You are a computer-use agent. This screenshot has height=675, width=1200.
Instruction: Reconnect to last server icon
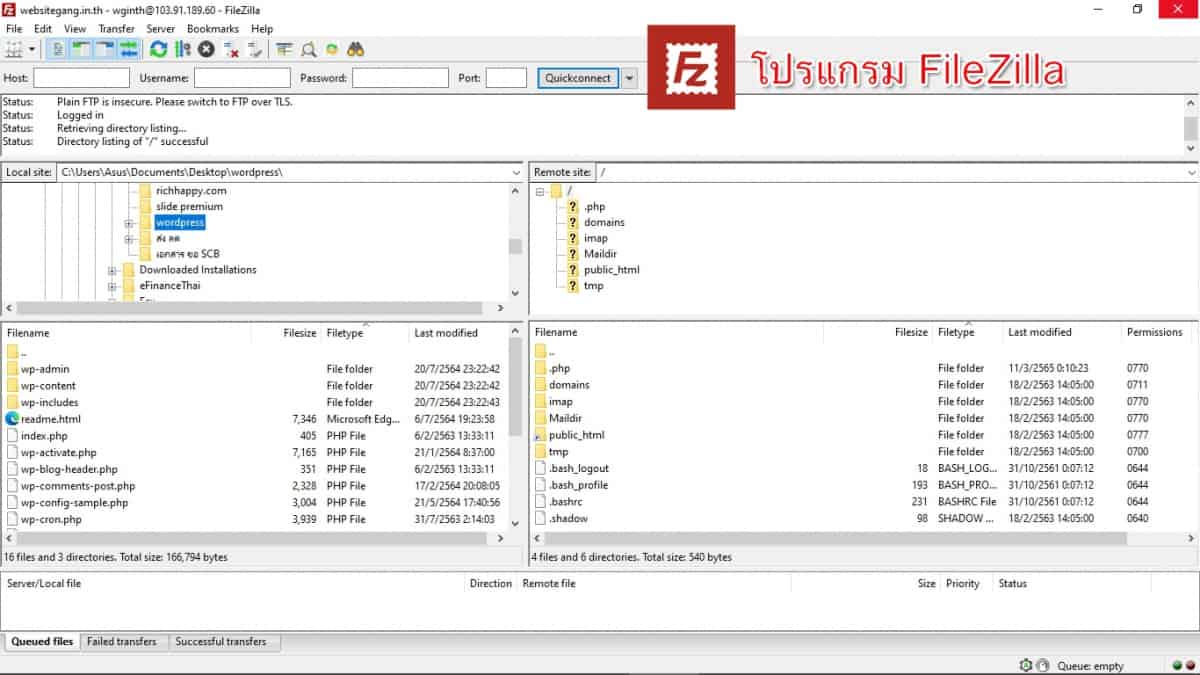click(x=255, y=49)
